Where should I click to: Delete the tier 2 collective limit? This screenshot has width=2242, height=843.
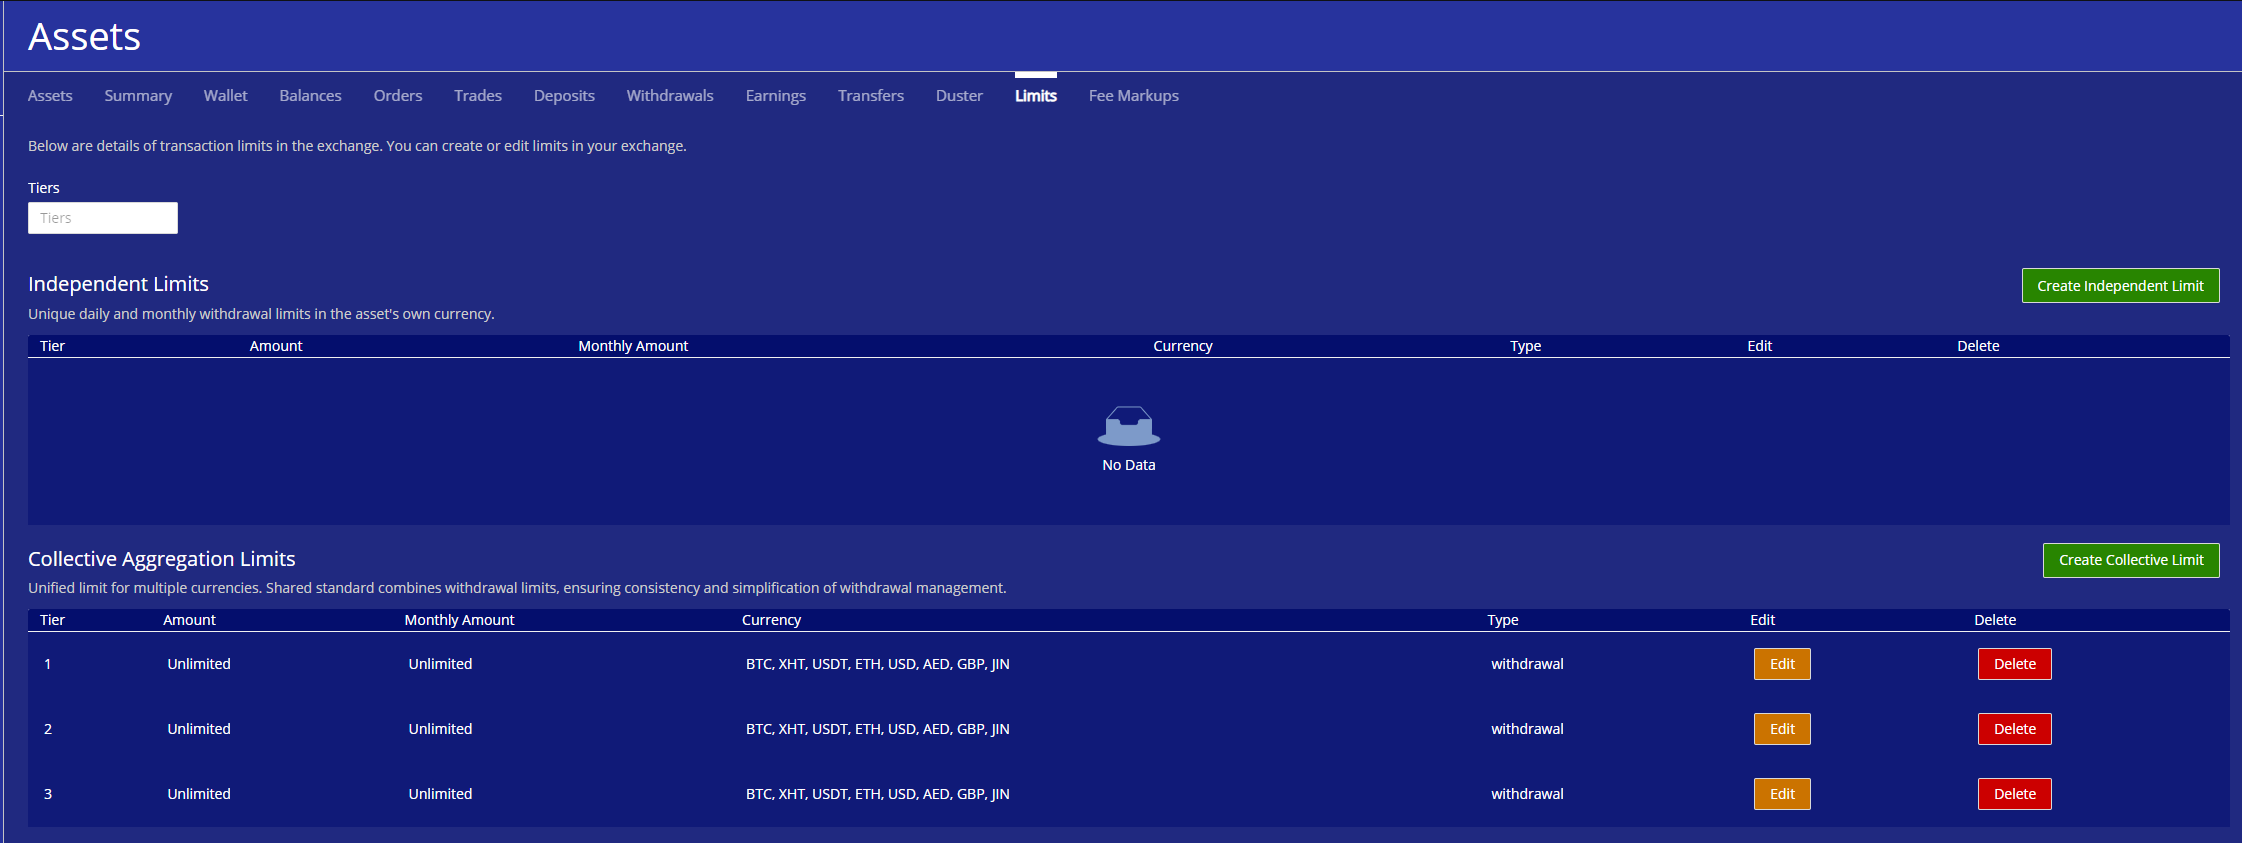pos(2014,729)
